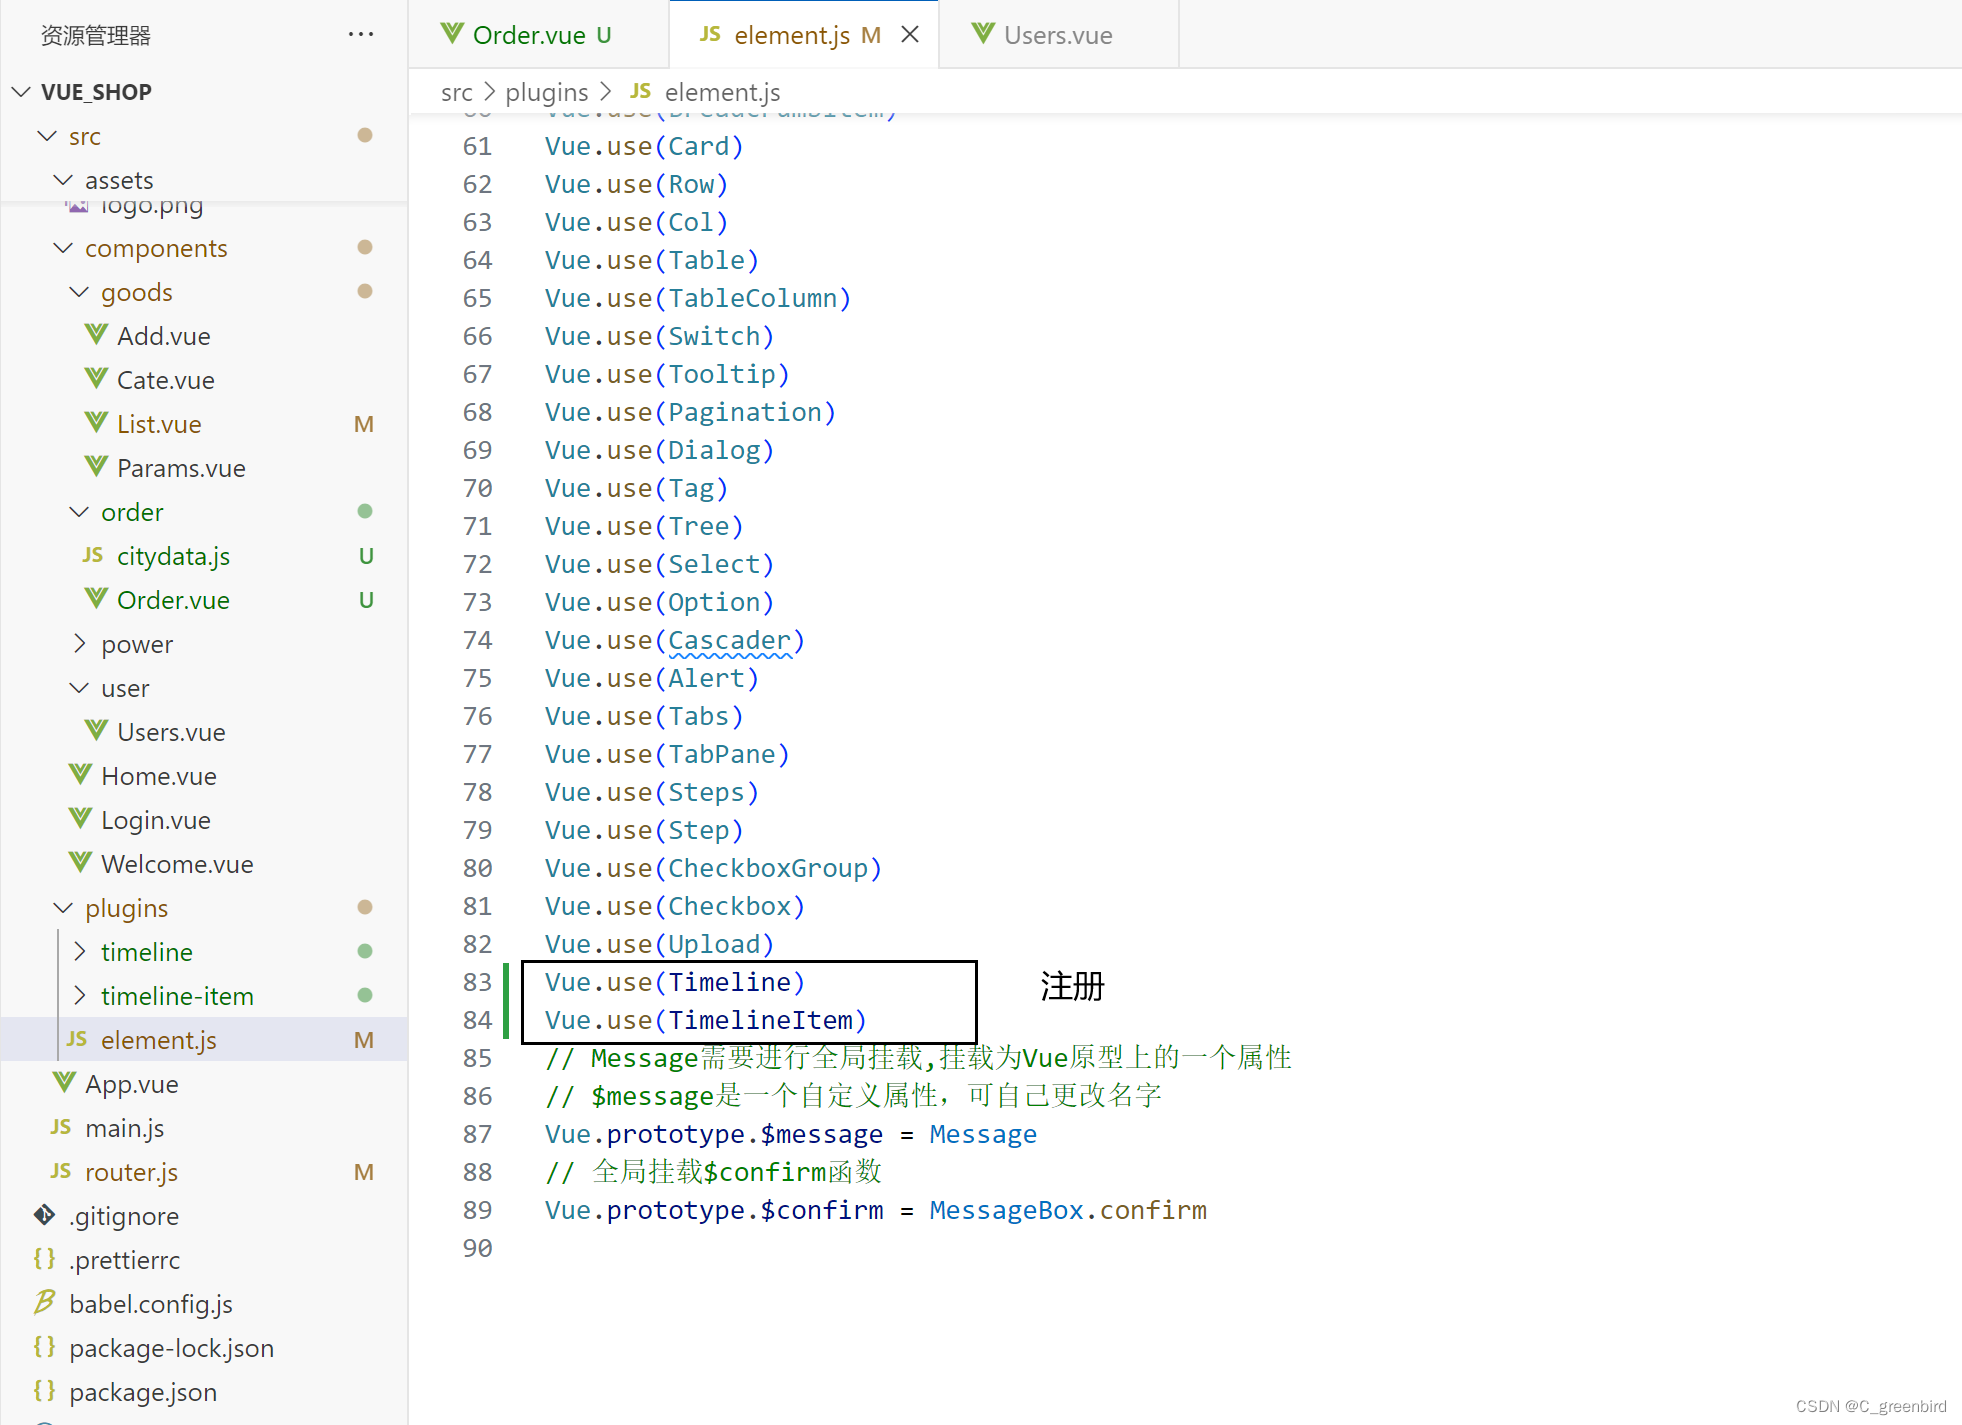
Task: Open List.vue via its Vue icon
Action: pyautogui.click(x=96, y=422)
